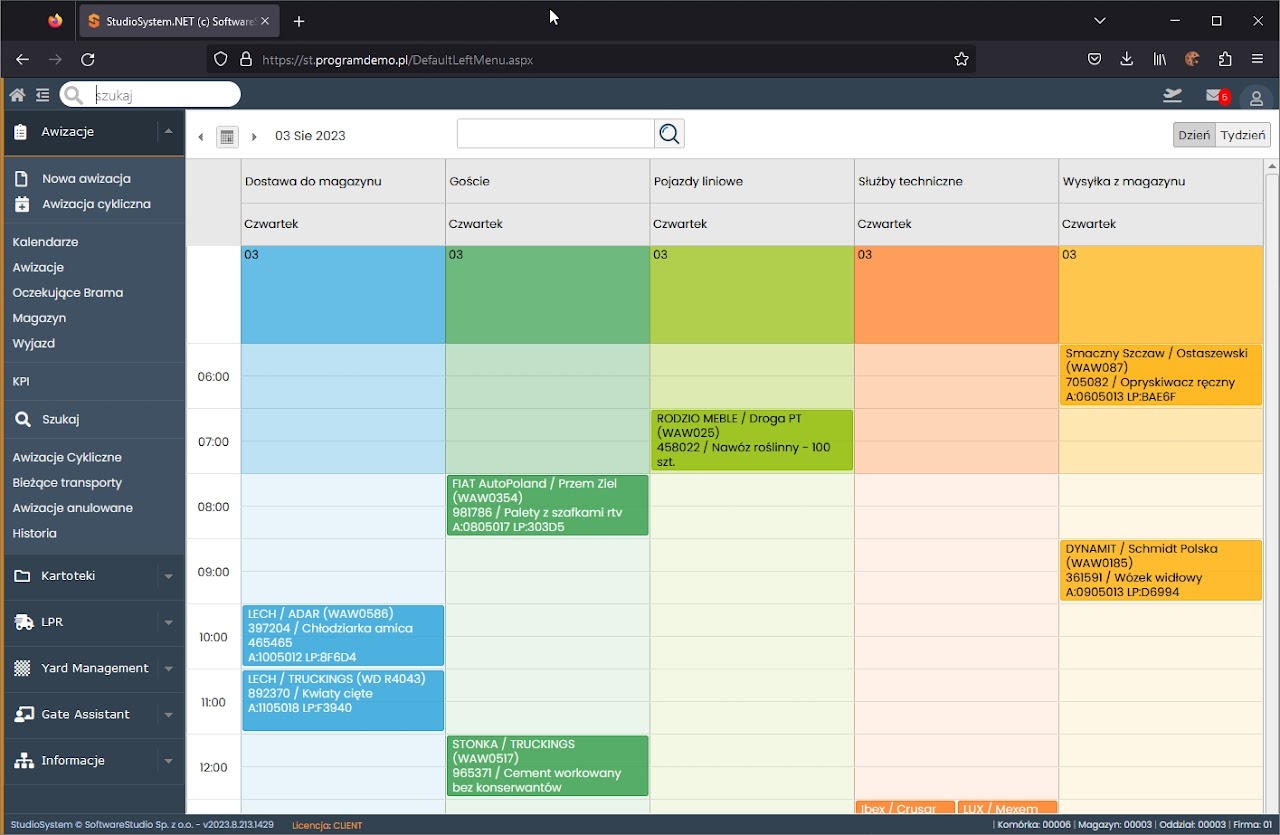Click the magnifier search button beside filter field
Viewport: 1280px width, 835px height.
pyautogui.click(x=669, y=134)
